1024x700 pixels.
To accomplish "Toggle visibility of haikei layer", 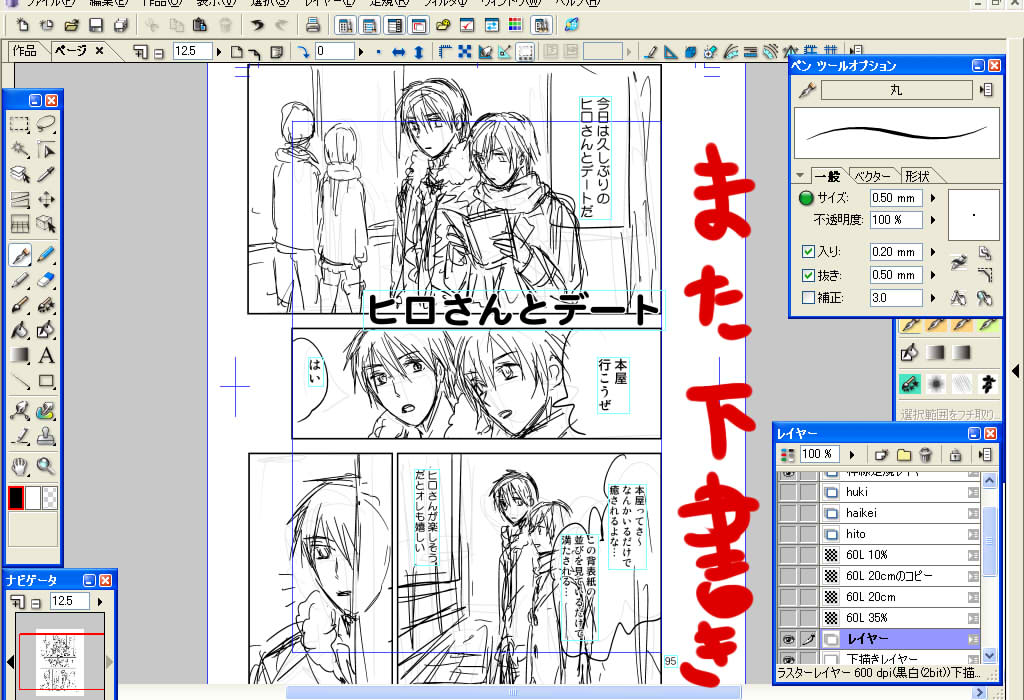I will tap(788, 513).
